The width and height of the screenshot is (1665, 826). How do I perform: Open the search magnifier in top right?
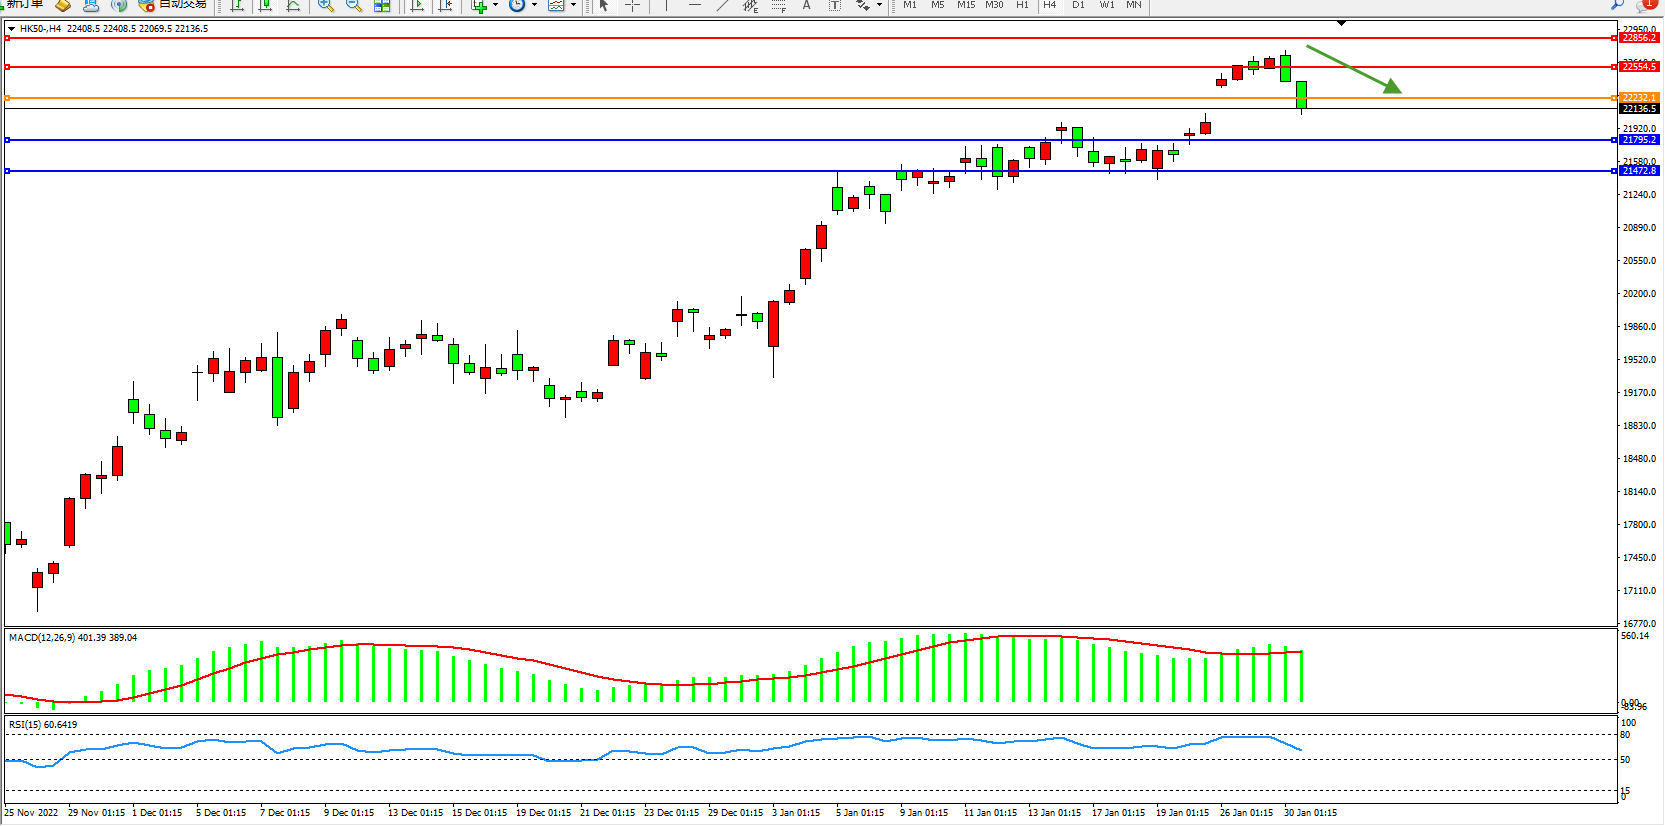click(1617, 5)
